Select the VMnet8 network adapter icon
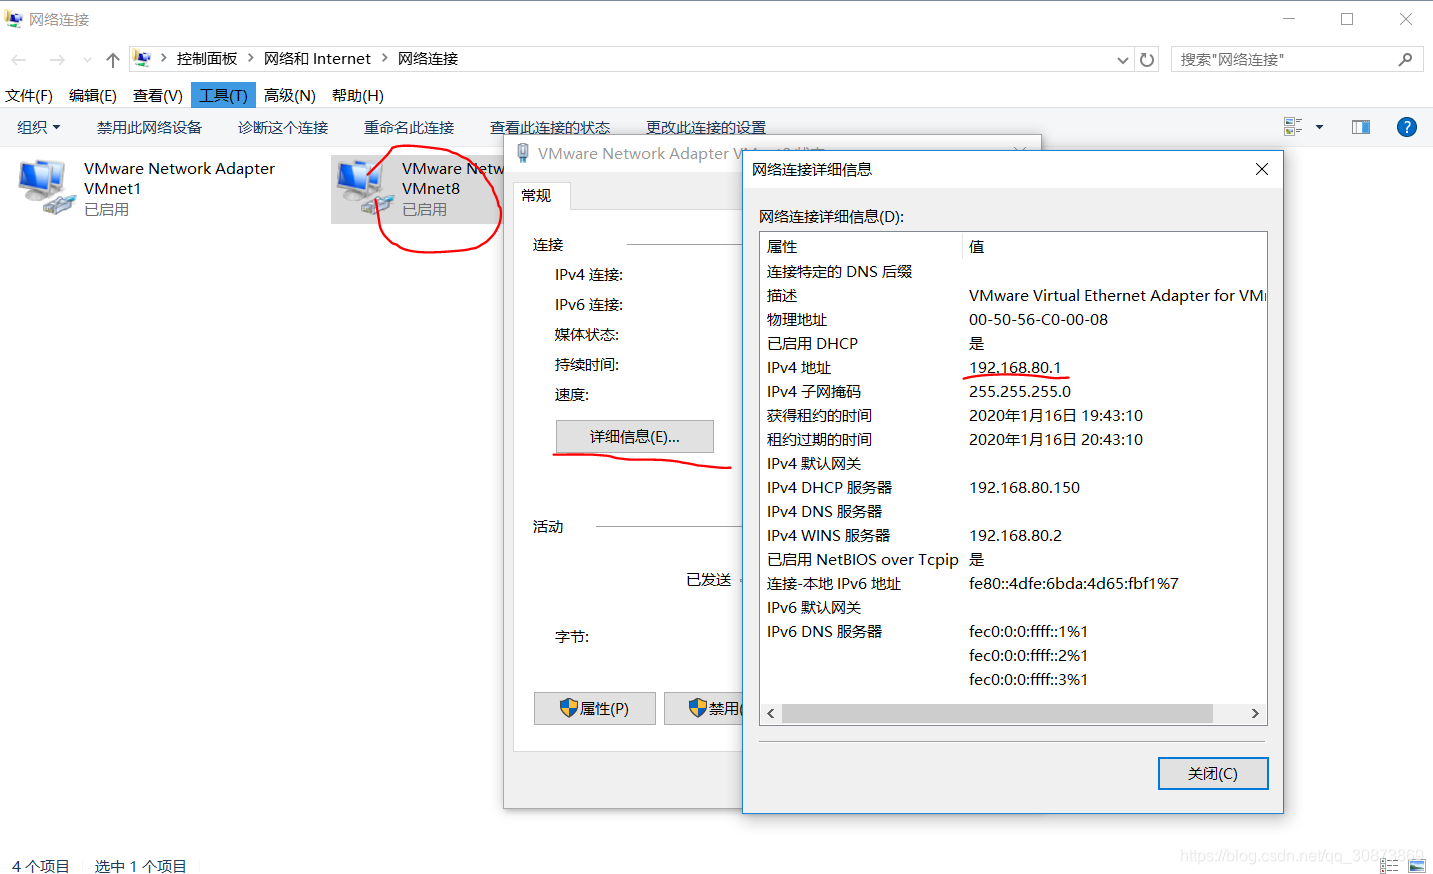The height and width of the screenshot is (874, 1433). (364, 187)
